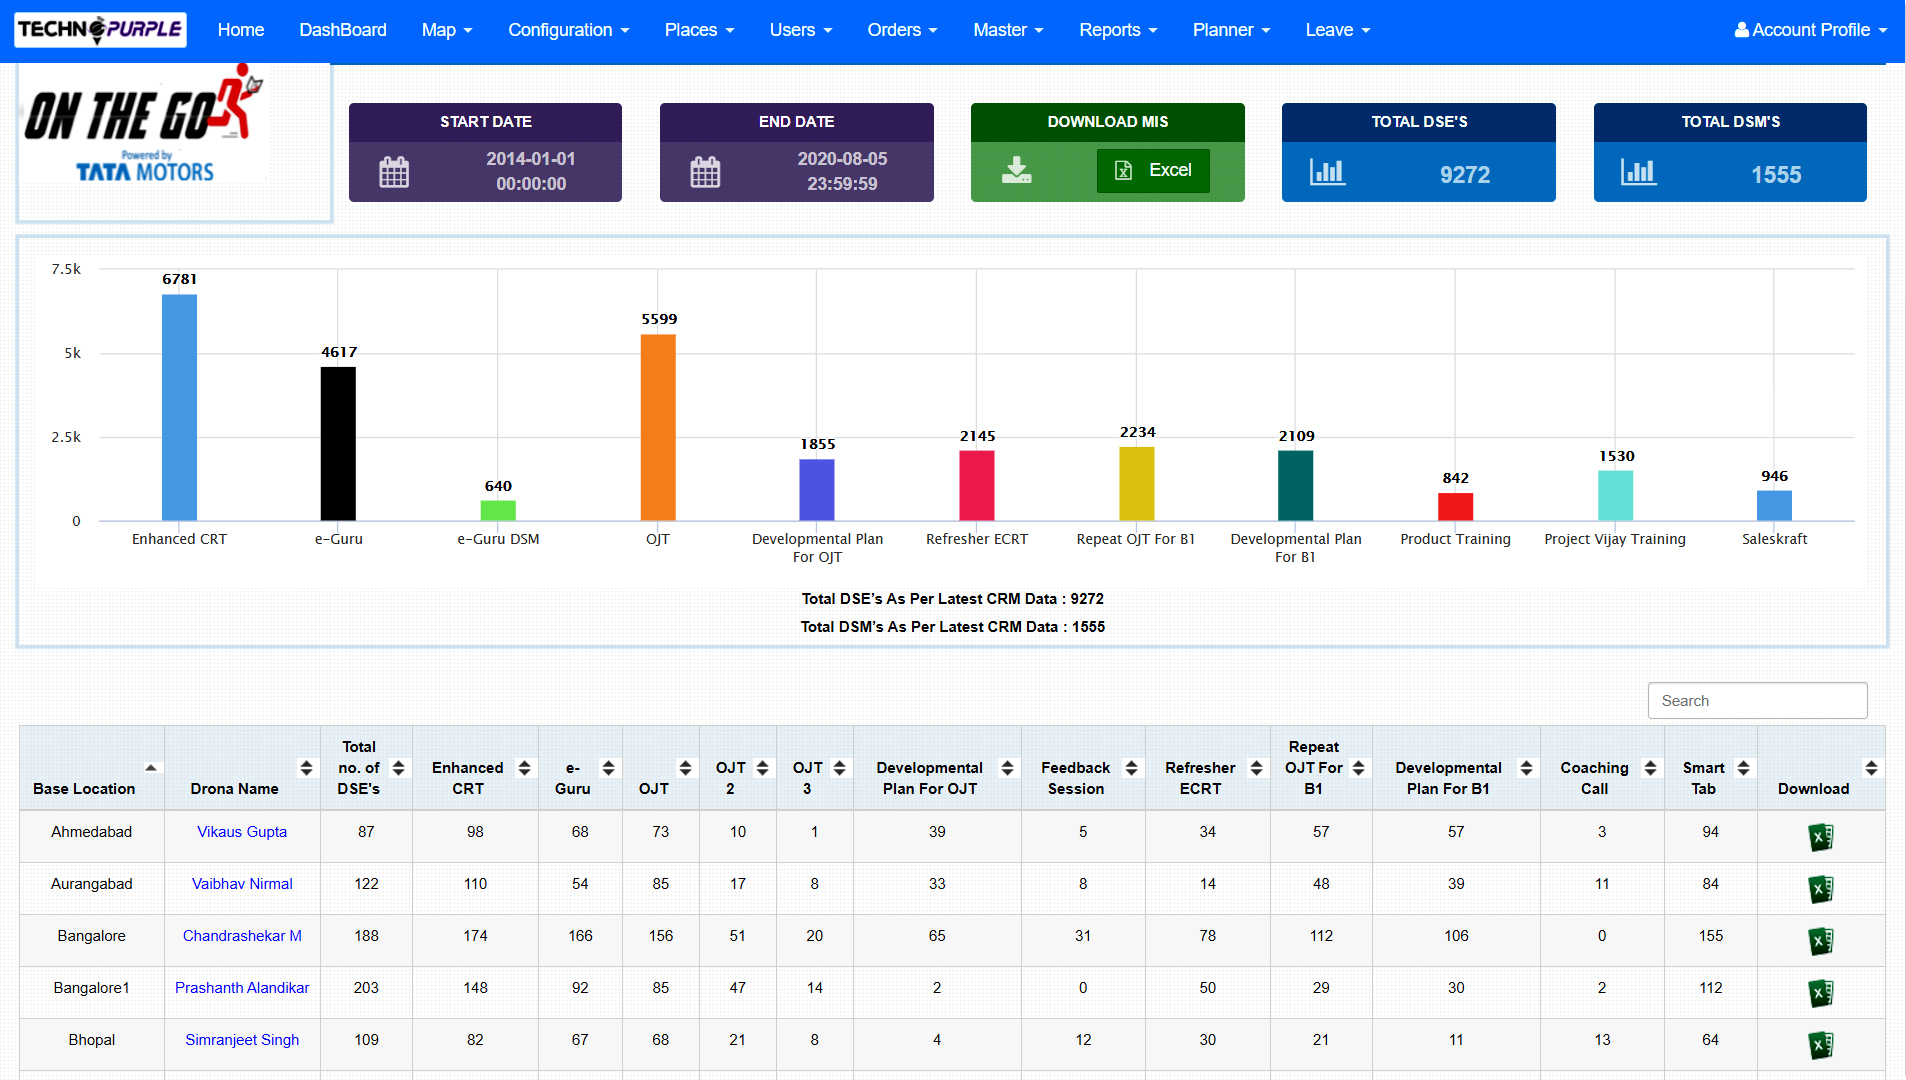Screen dimensions: 1906x1080
Task: Click the pink Refresher ECRT bar
Action: (977, 485)
